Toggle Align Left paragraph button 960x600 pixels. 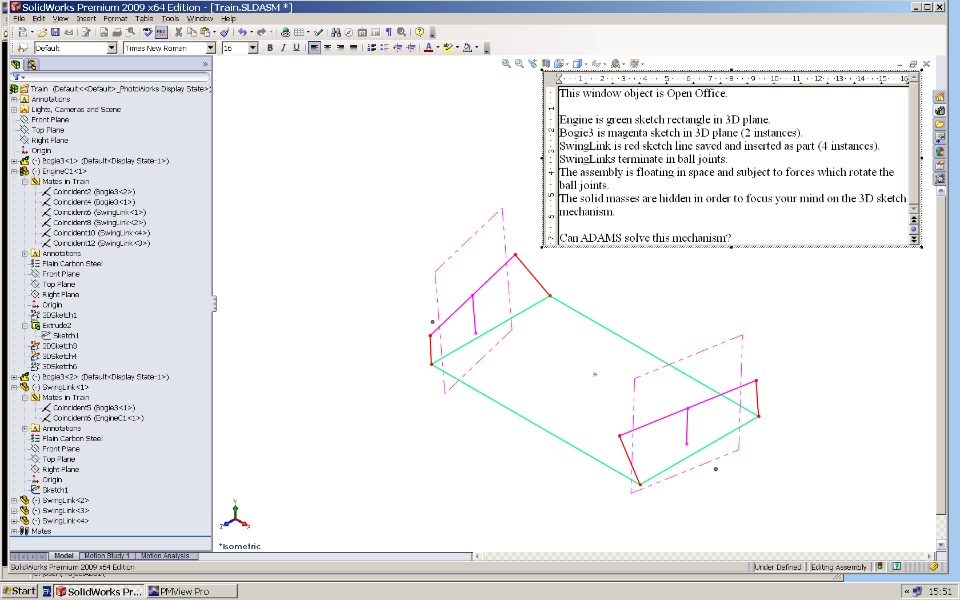[314, 48]
